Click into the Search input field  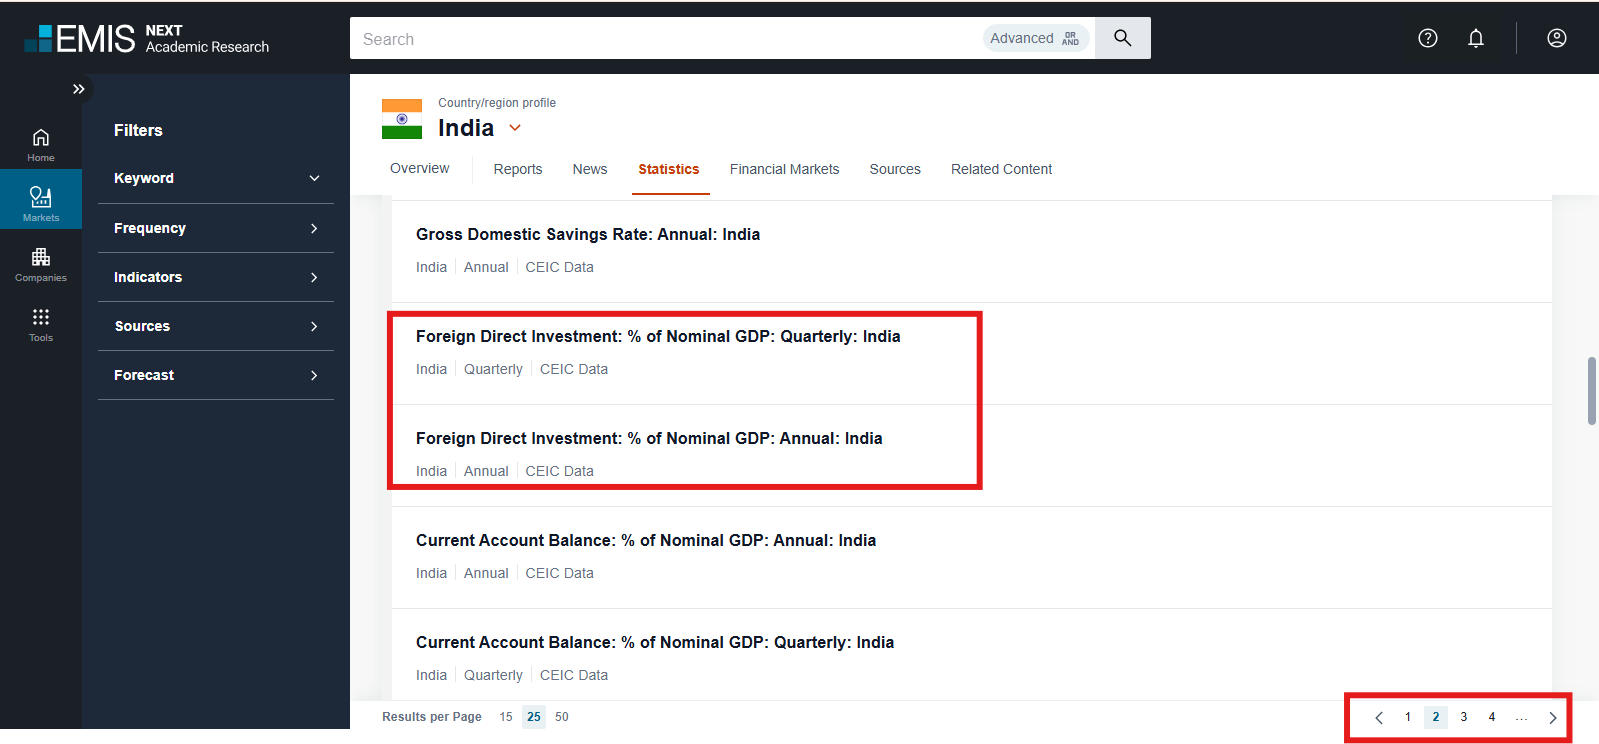coord(660,39)
